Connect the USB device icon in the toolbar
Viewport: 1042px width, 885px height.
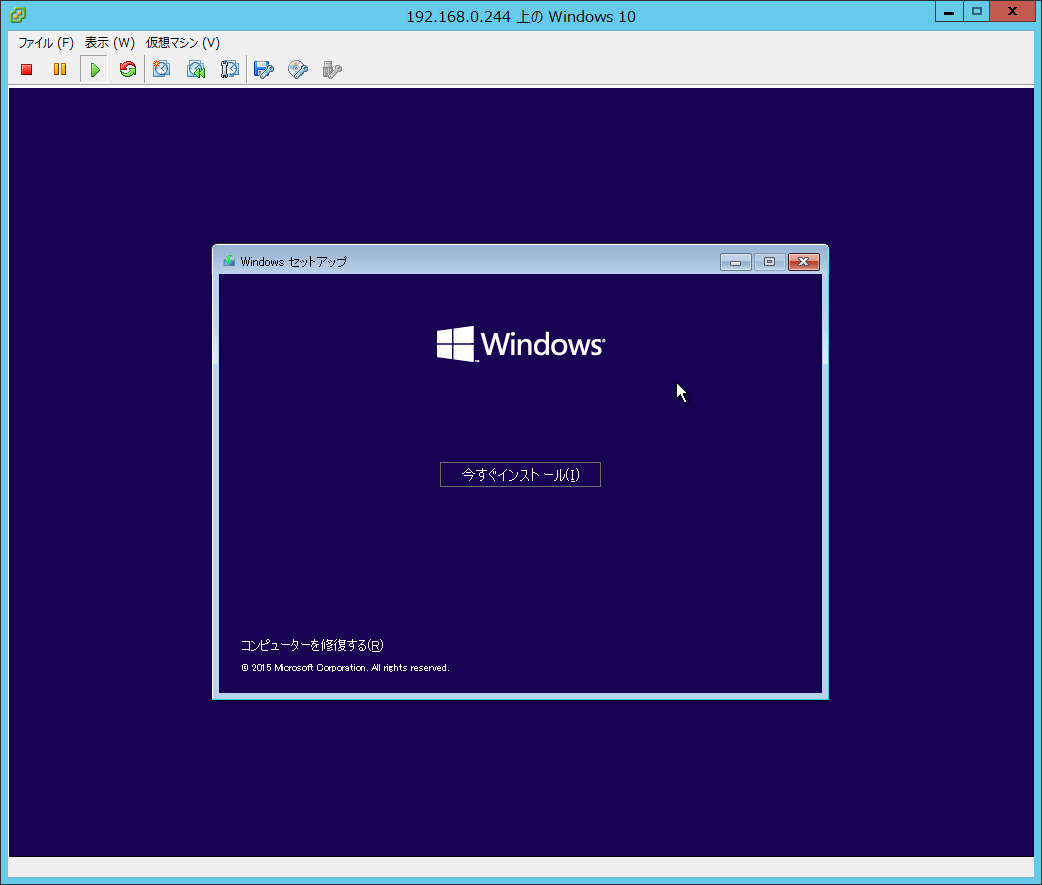[332, 69]
